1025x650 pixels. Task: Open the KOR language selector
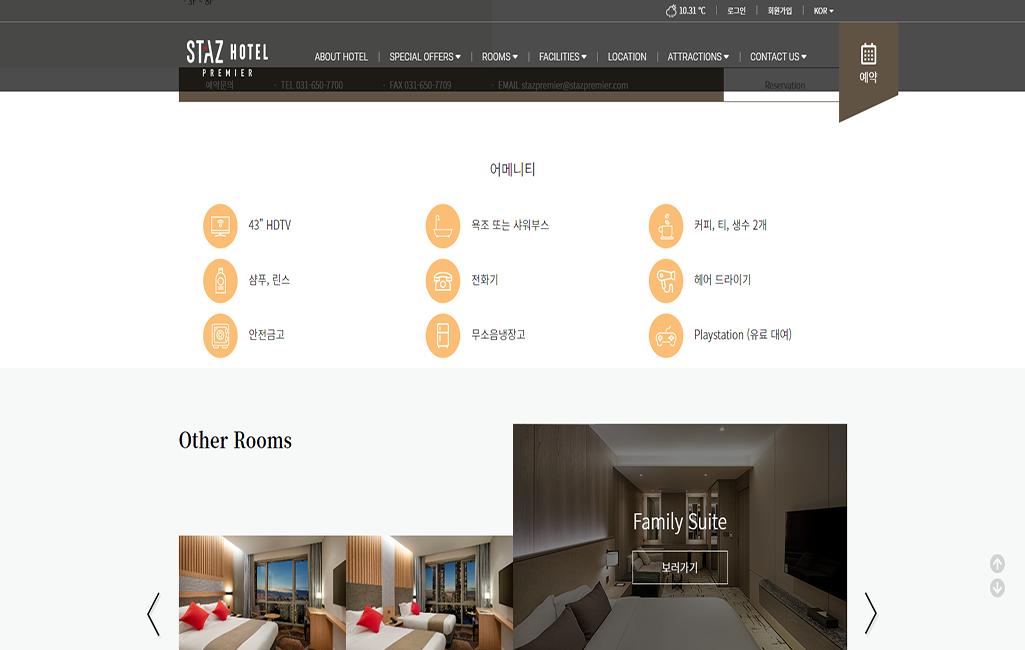coord(824,10)
